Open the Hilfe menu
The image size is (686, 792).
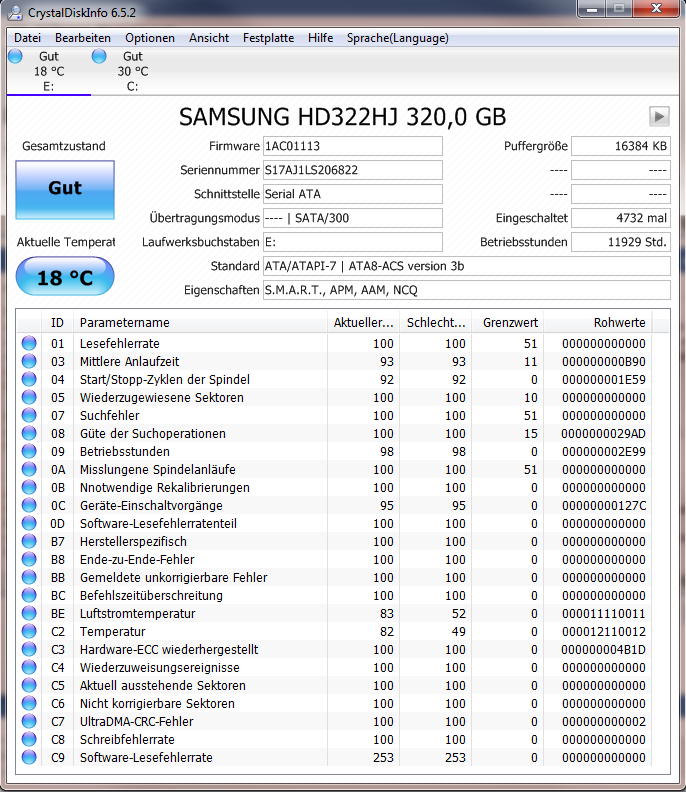[x=321, y=38]
